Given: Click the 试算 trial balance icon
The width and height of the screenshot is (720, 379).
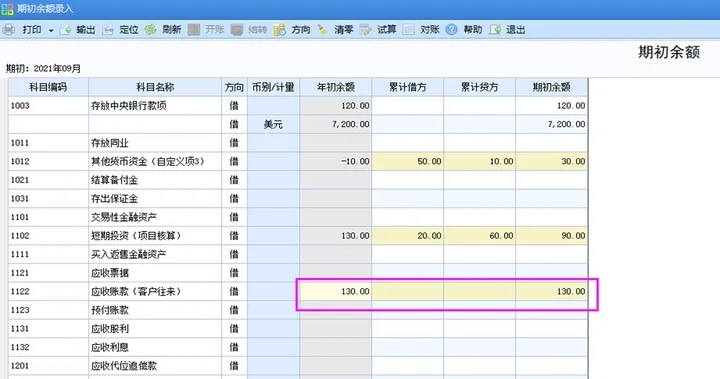Looking at the screenshot, I should point(366,30).
